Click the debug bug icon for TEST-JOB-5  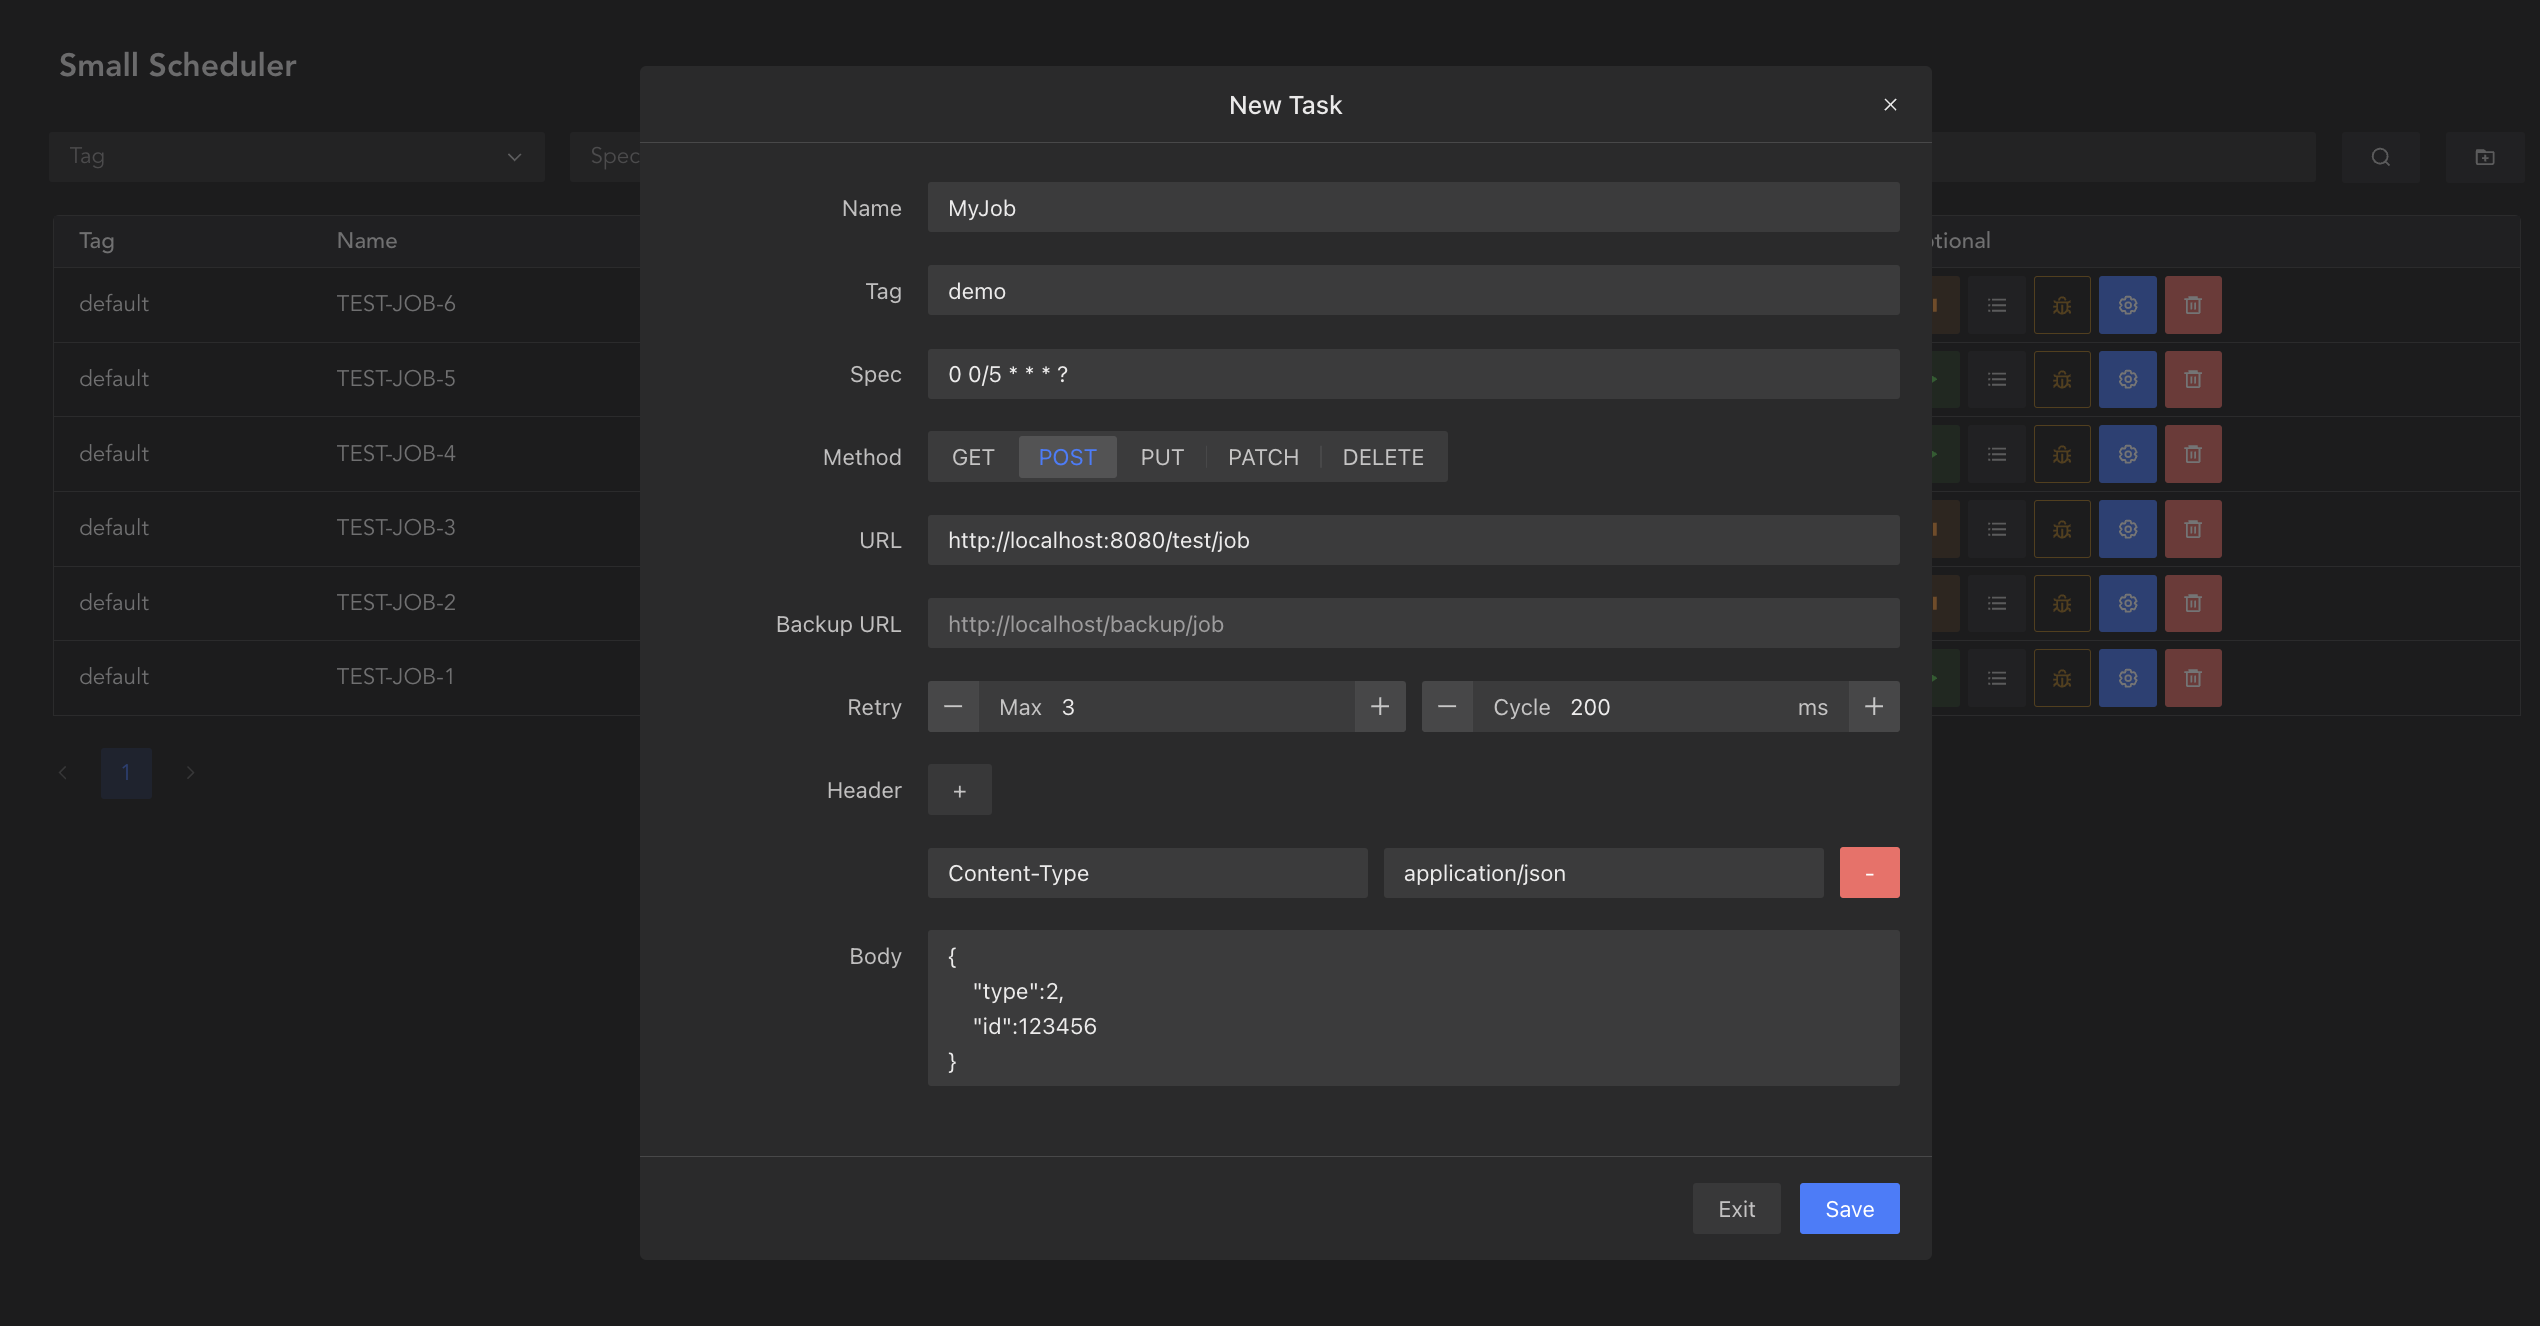(x=2062, y=379)
